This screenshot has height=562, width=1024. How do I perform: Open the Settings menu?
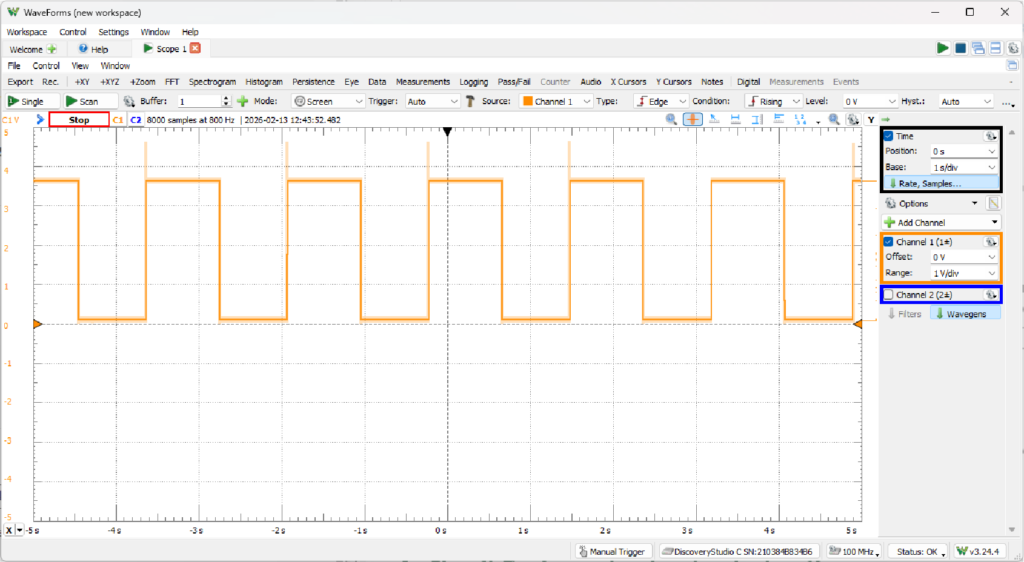click(x=113, y=32)
